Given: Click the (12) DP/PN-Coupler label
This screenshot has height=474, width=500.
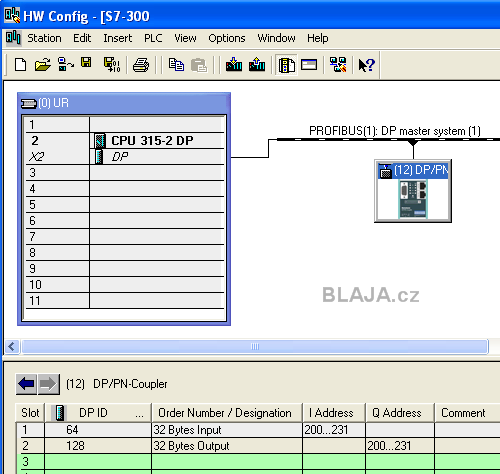Looking at the screenshot, I should click(x=117, y=384).
